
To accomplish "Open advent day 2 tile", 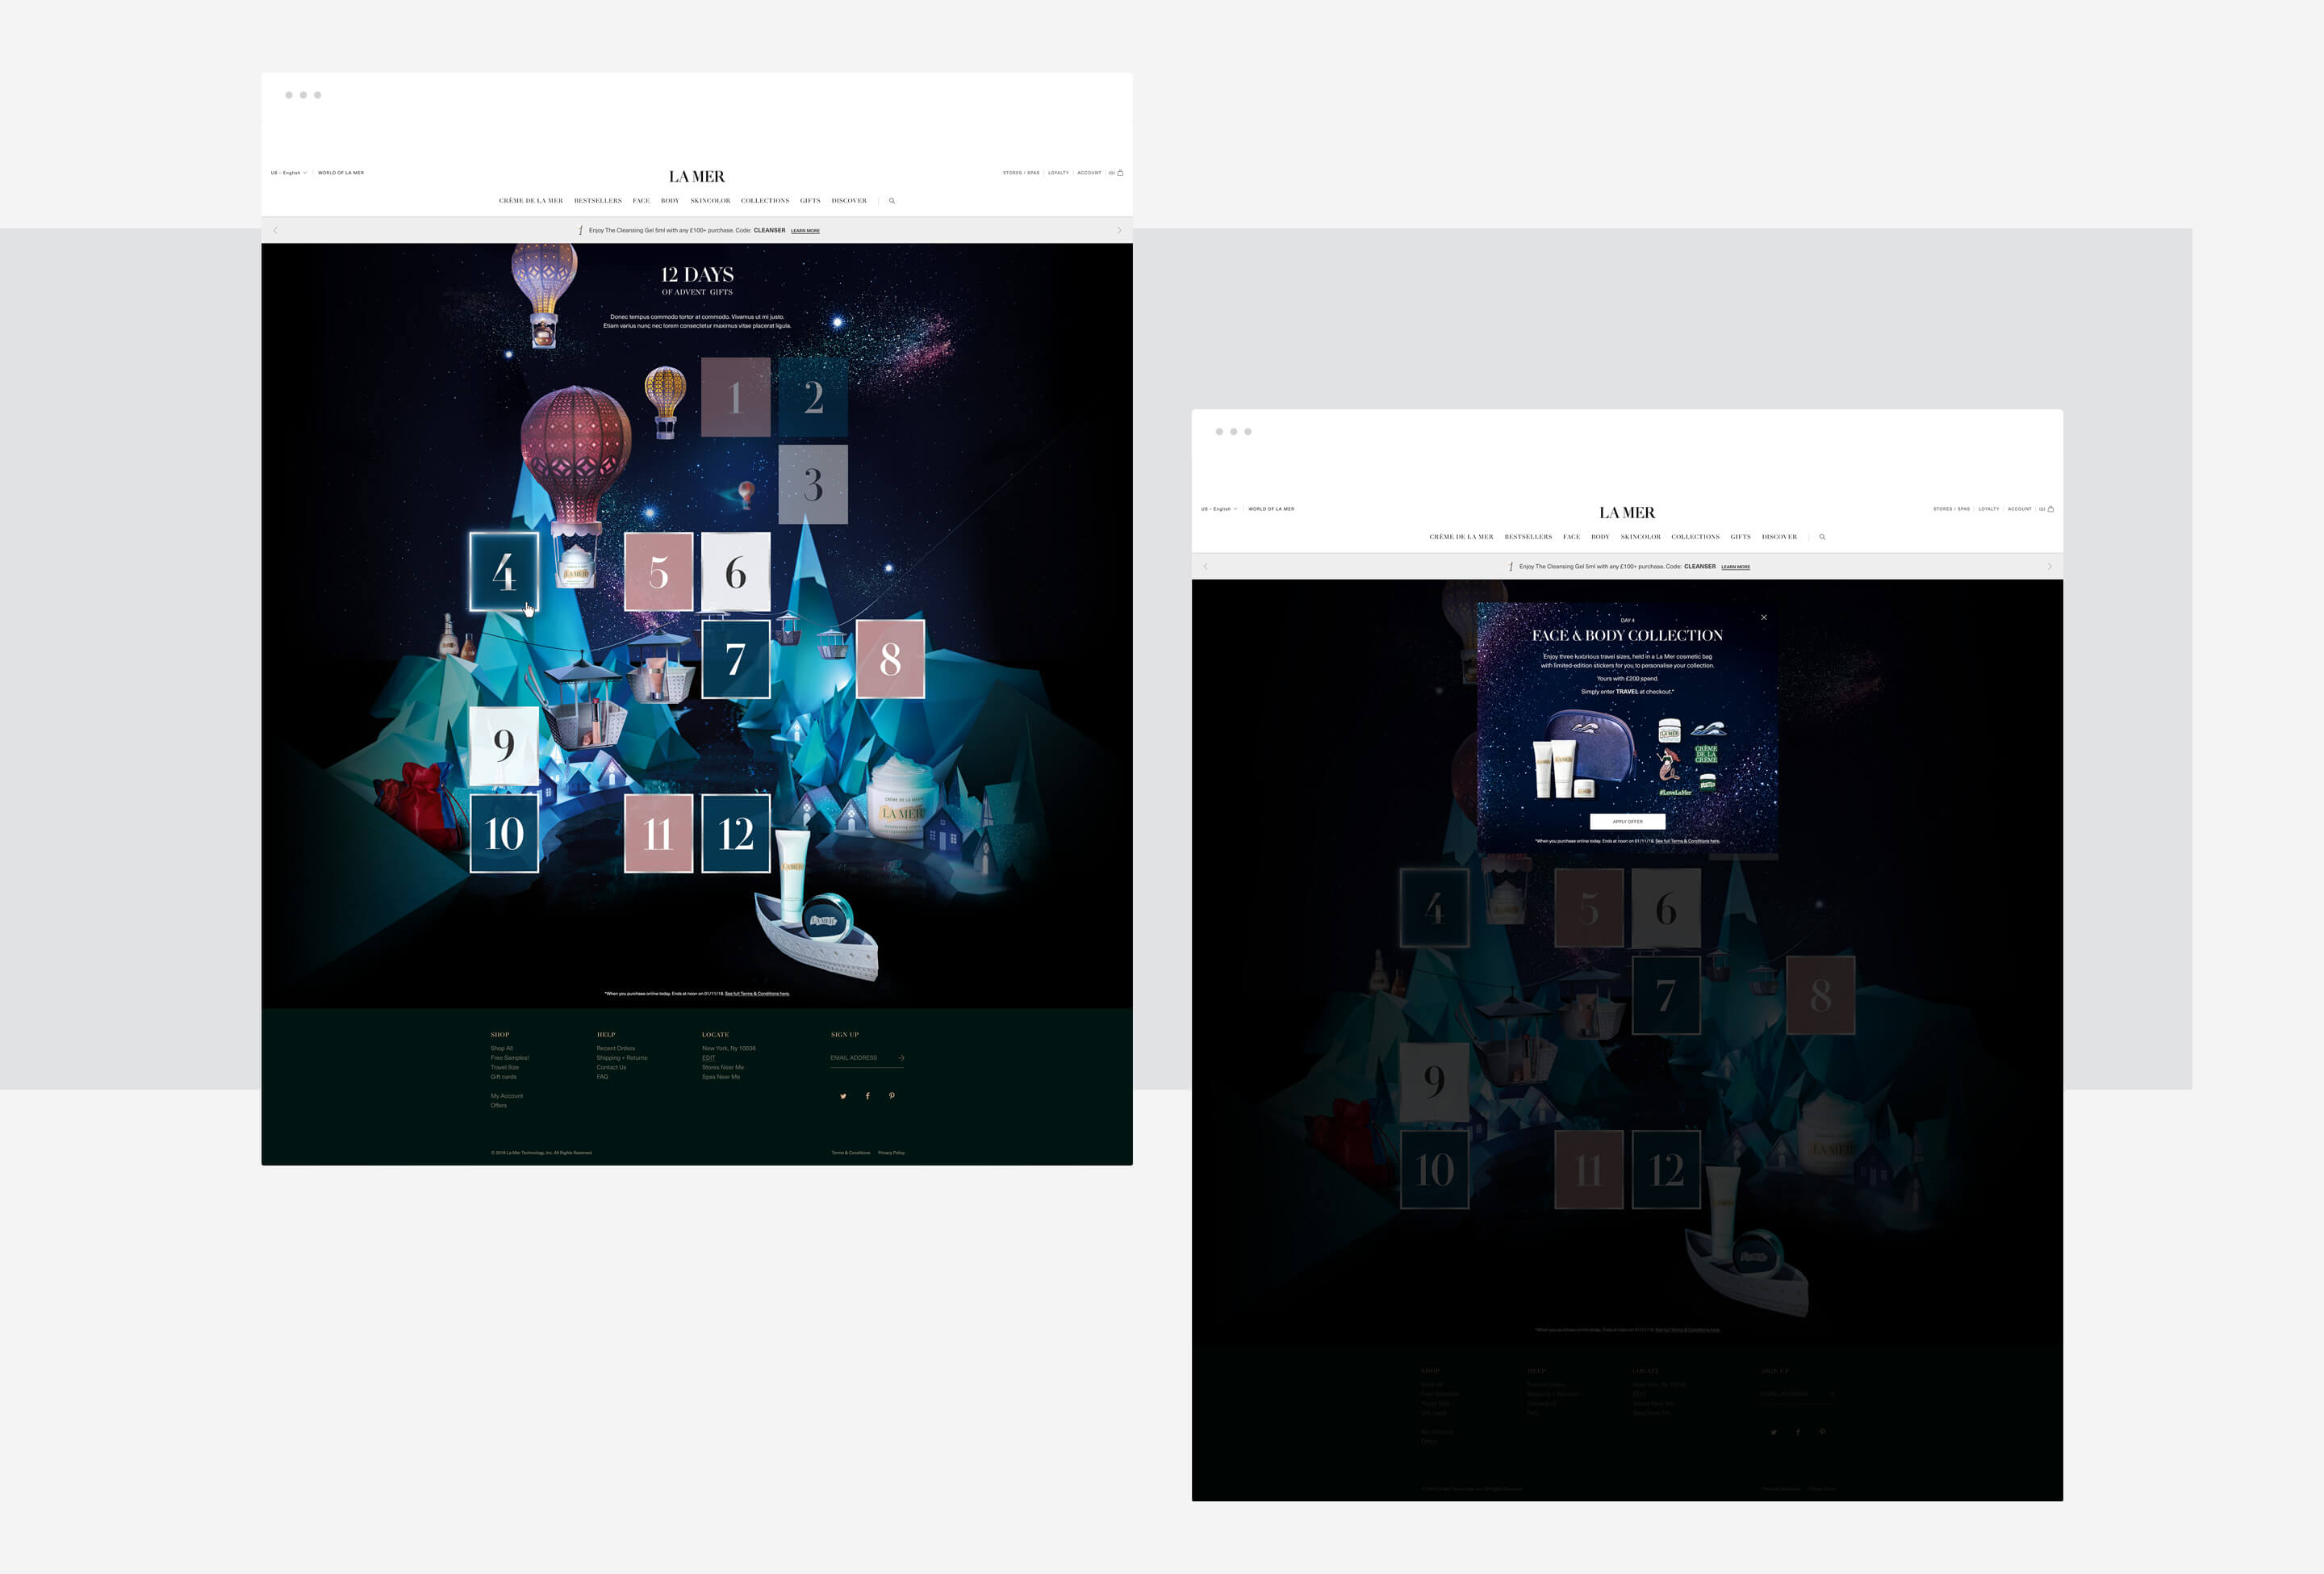I will [813, 397].
